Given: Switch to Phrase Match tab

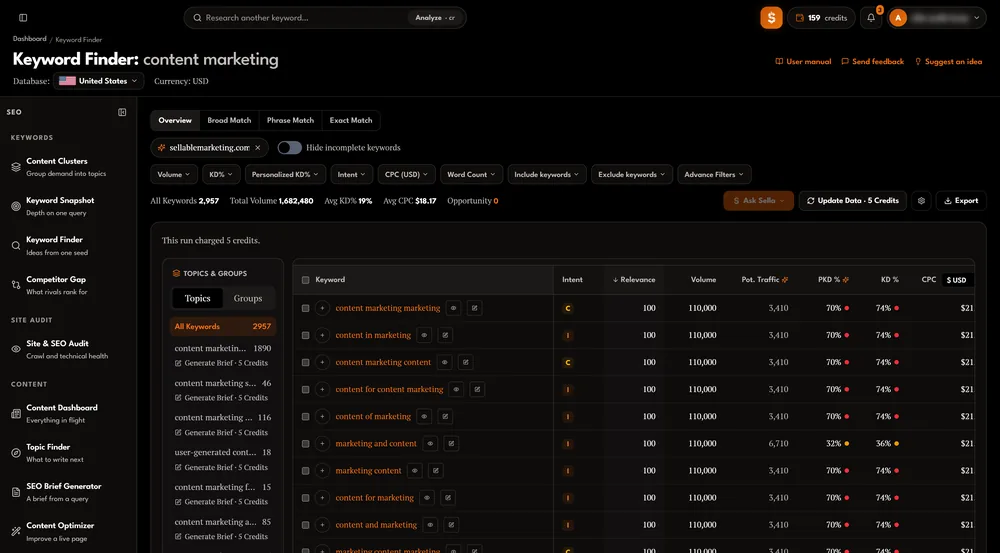Looking at the screenshot, I should click(290, 121).
